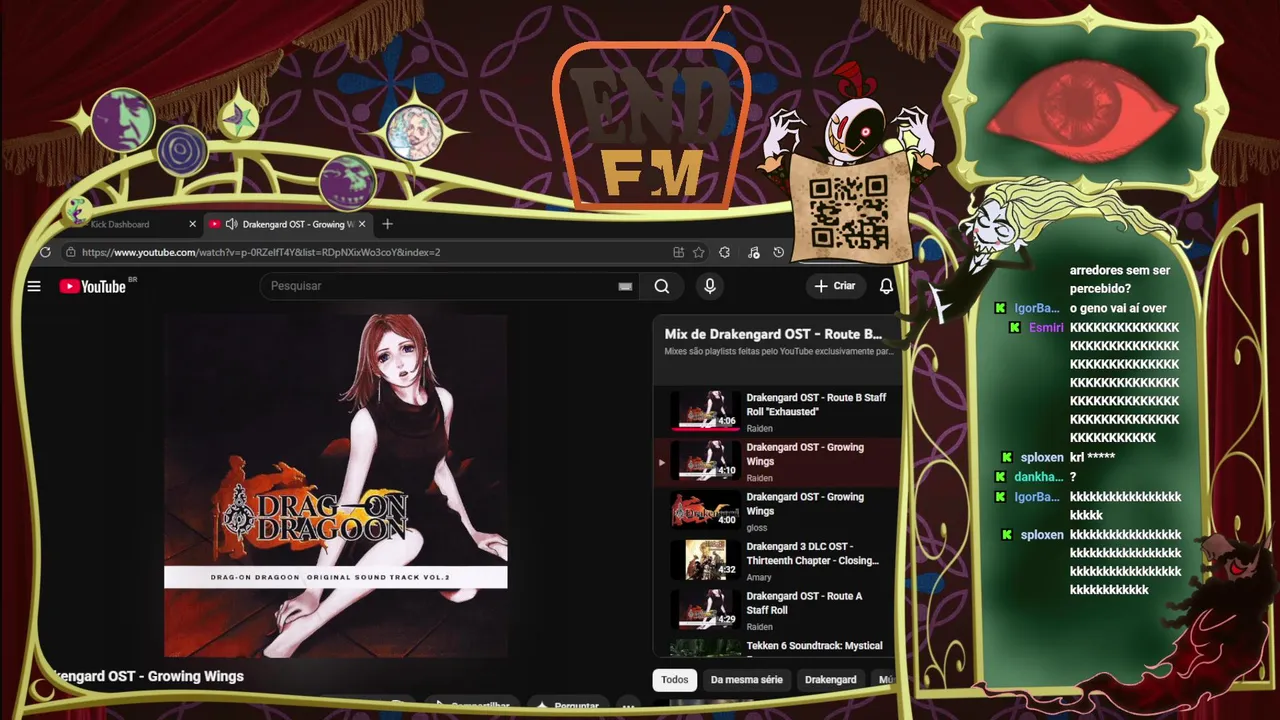Click the QR code on the overlay
Image resolution: width=1280 pixels, height=720 pixels.
849,212
